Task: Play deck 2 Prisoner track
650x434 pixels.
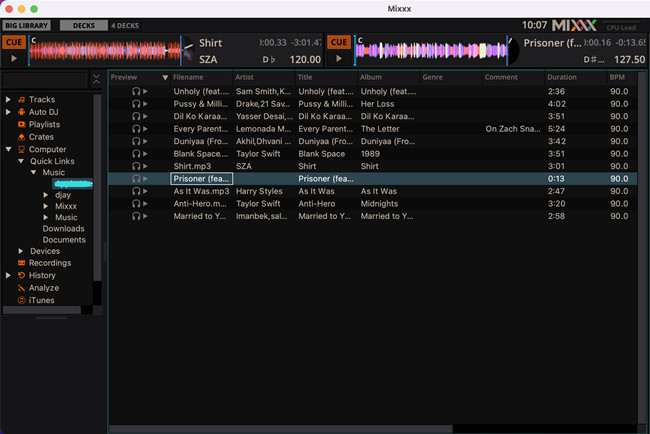Action: [x=339, y=58]
